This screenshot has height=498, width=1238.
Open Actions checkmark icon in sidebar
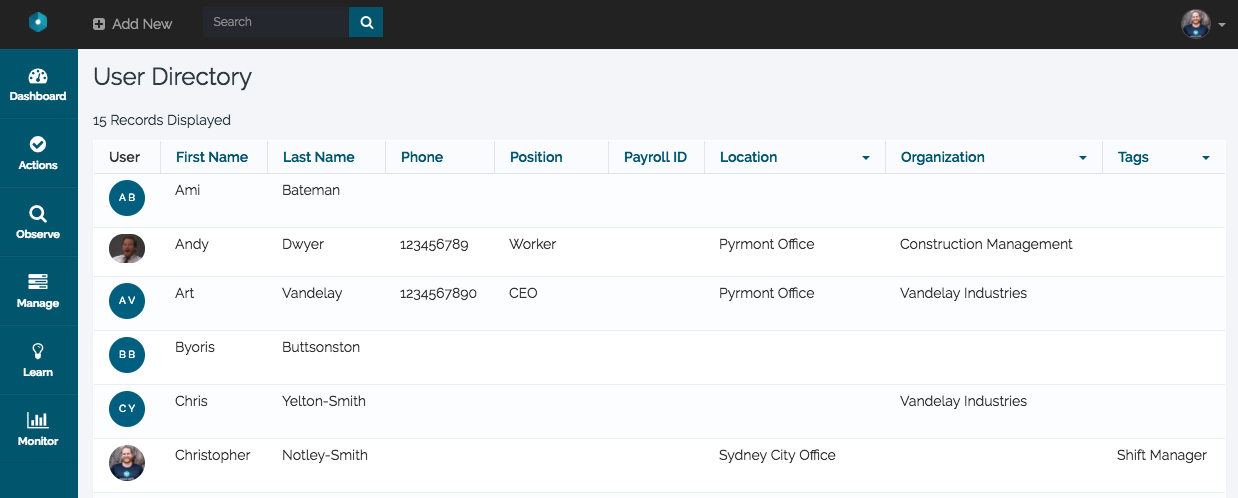(x=38, y=145)
